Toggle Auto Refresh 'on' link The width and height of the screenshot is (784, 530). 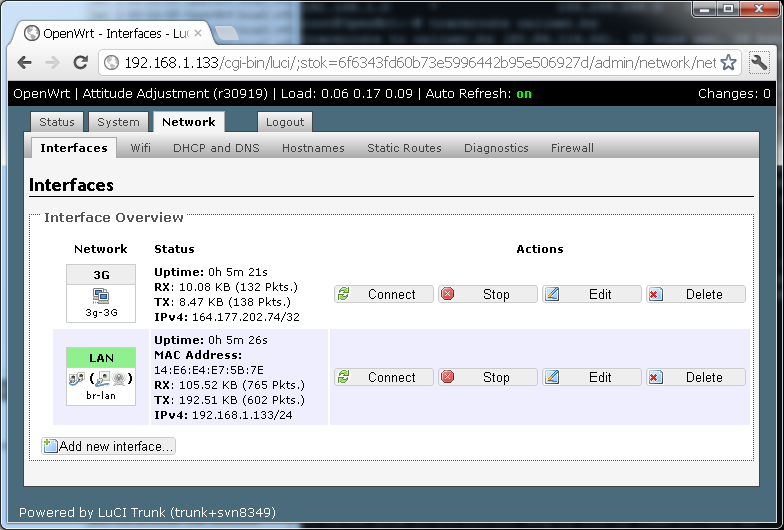(x=524, y=94)
